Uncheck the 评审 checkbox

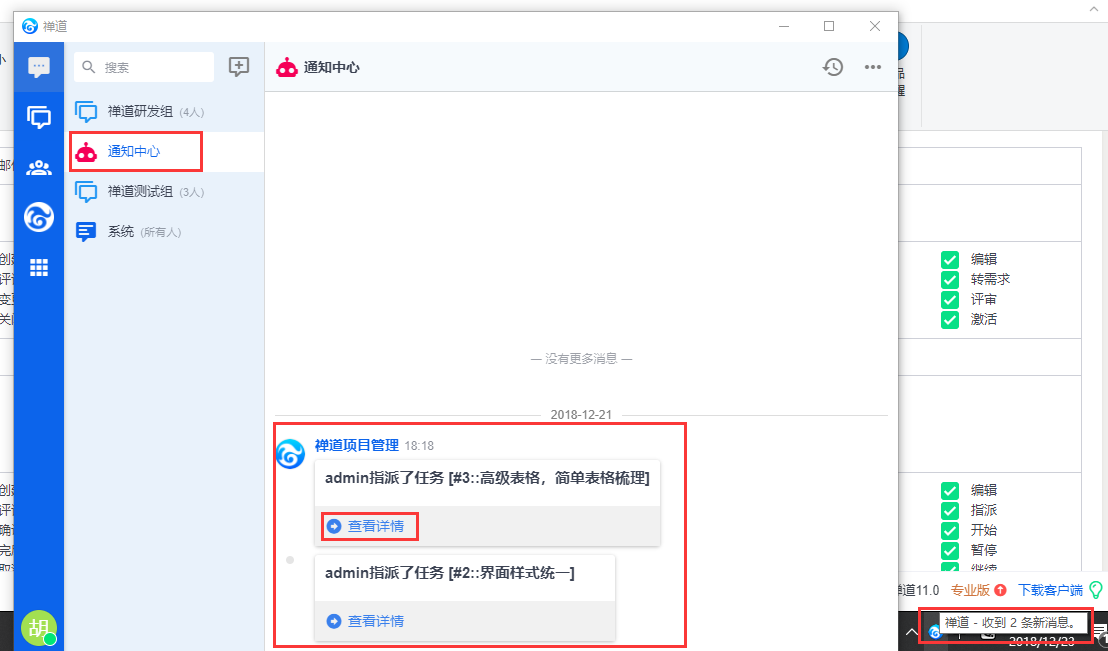tap(950, 300)
